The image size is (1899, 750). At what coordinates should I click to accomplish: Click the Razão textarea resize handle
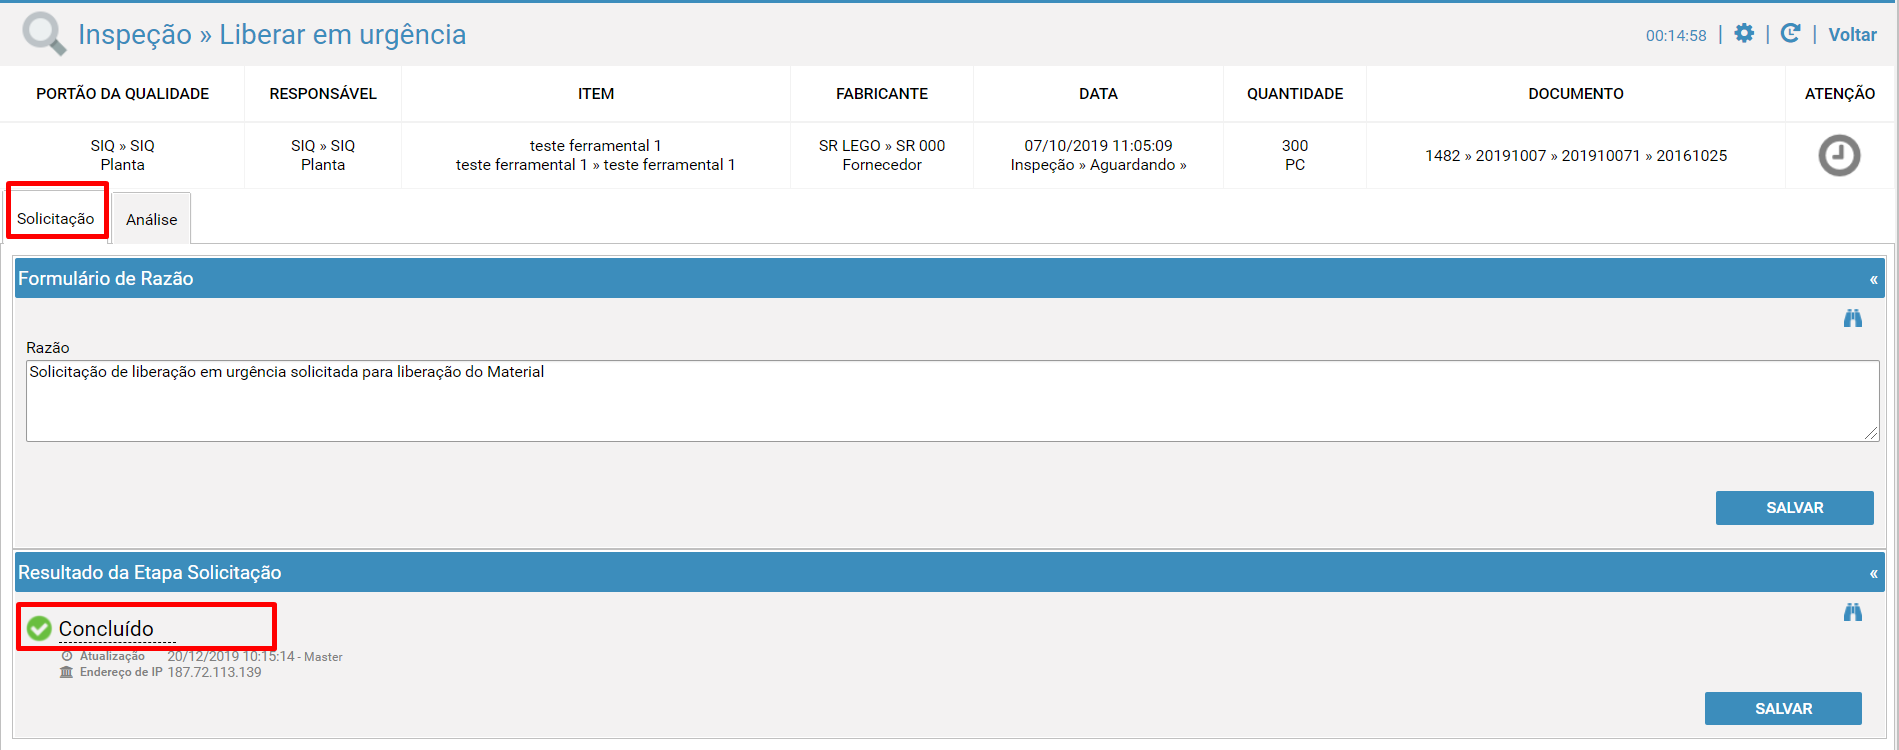[x=1871, y=433]
